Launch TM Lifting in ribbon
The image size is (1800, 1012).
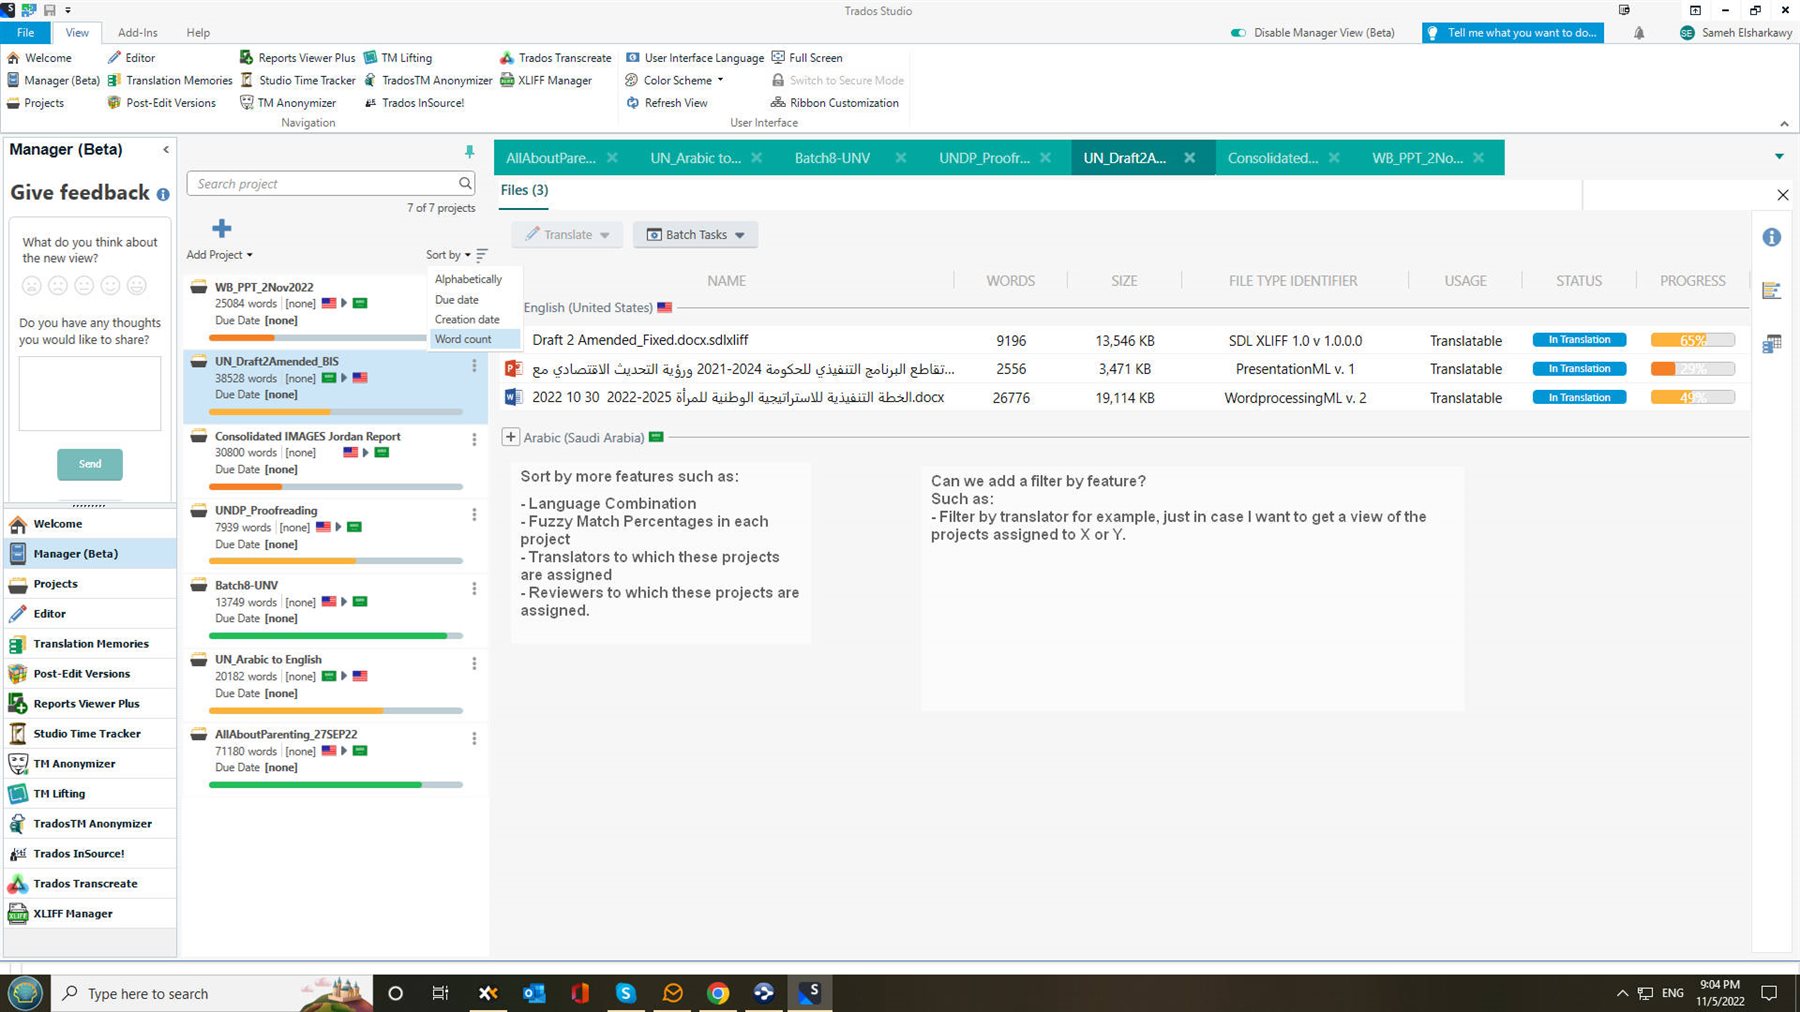(398, 58)
